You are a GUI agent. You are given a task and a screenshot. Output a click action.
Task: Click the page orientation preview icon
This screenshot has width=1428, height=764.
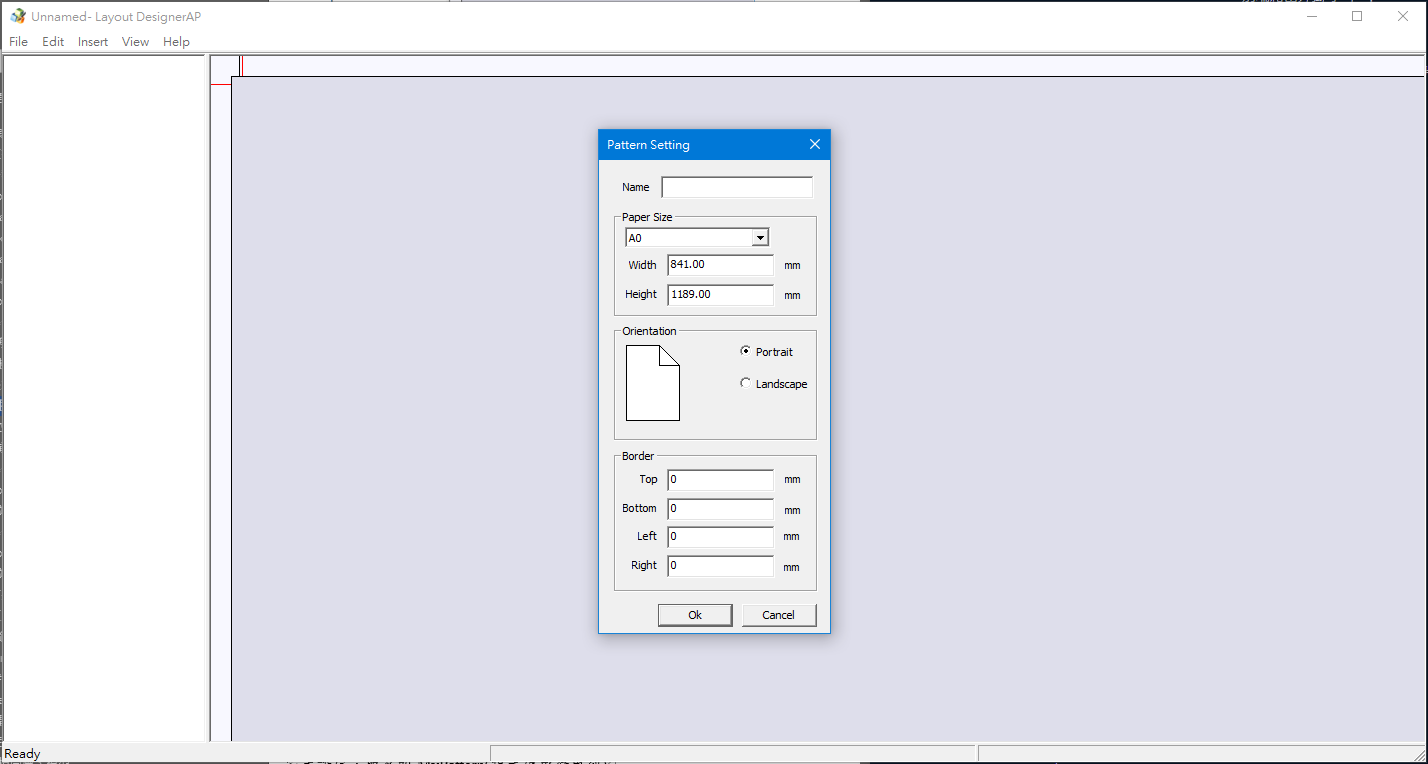[x=652, y=383]
